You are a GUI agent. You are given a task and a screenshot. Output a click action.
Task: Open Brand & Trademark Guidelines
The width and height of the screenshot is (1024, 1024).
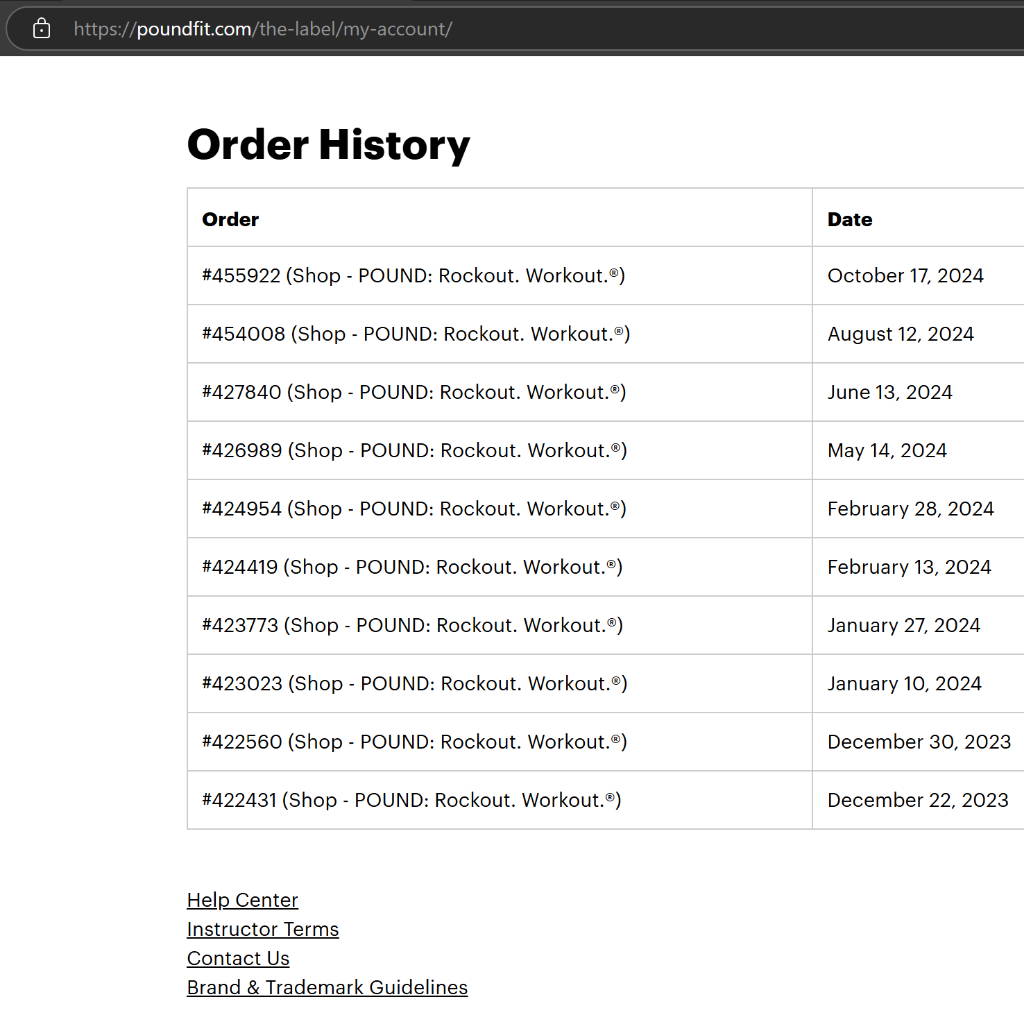click(327, 987)
